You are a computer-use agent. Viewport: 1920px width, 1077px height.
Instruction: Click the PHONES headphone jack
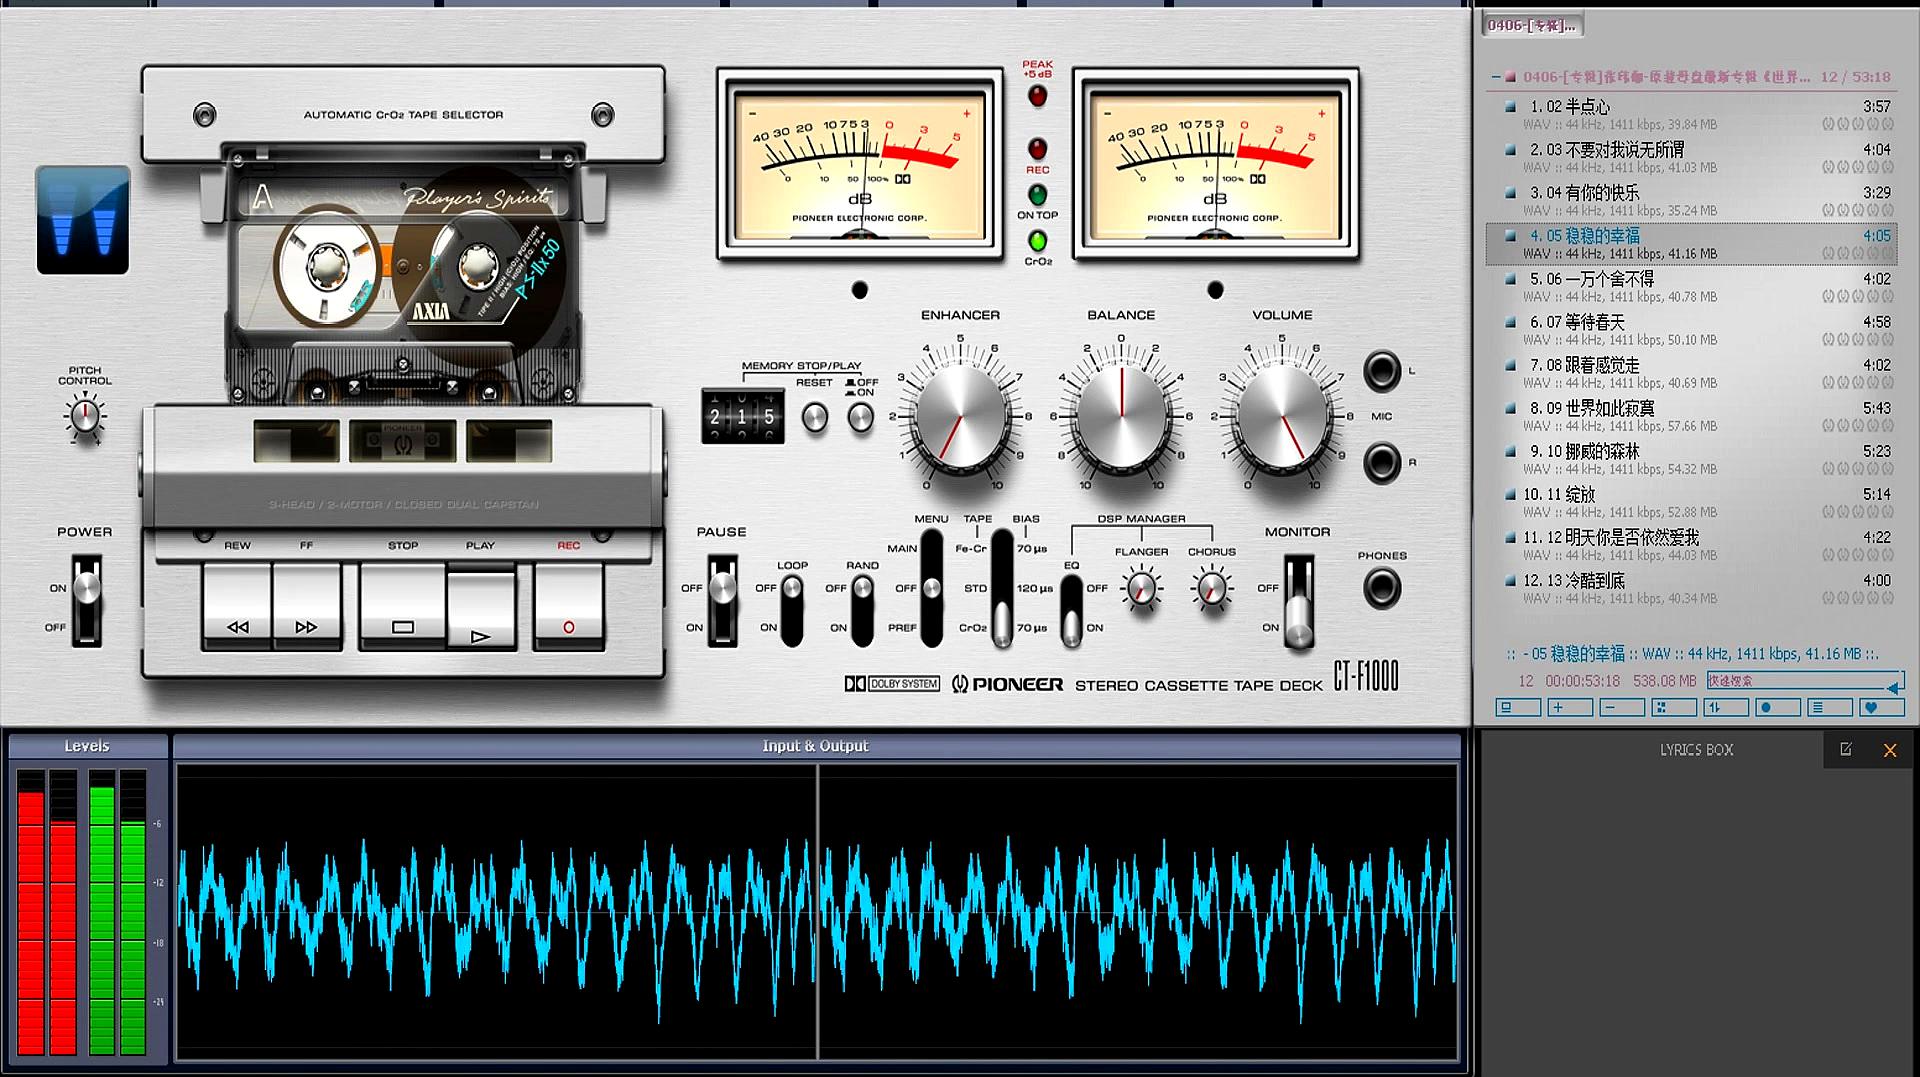1382,588
